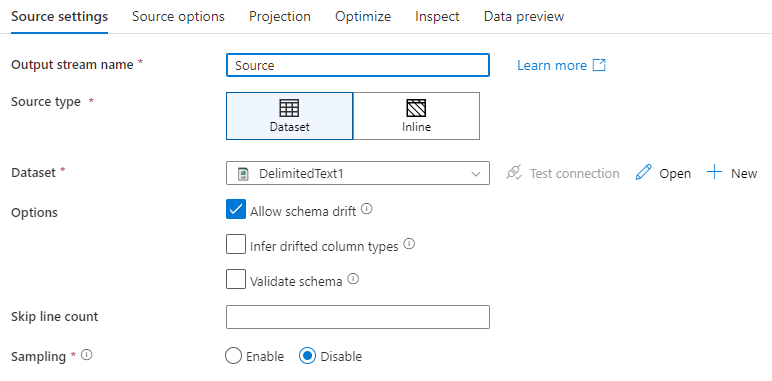The image size is (772, 381).
Task: Click the Dataset table grid icon
Action: click(x=289, y=108)
